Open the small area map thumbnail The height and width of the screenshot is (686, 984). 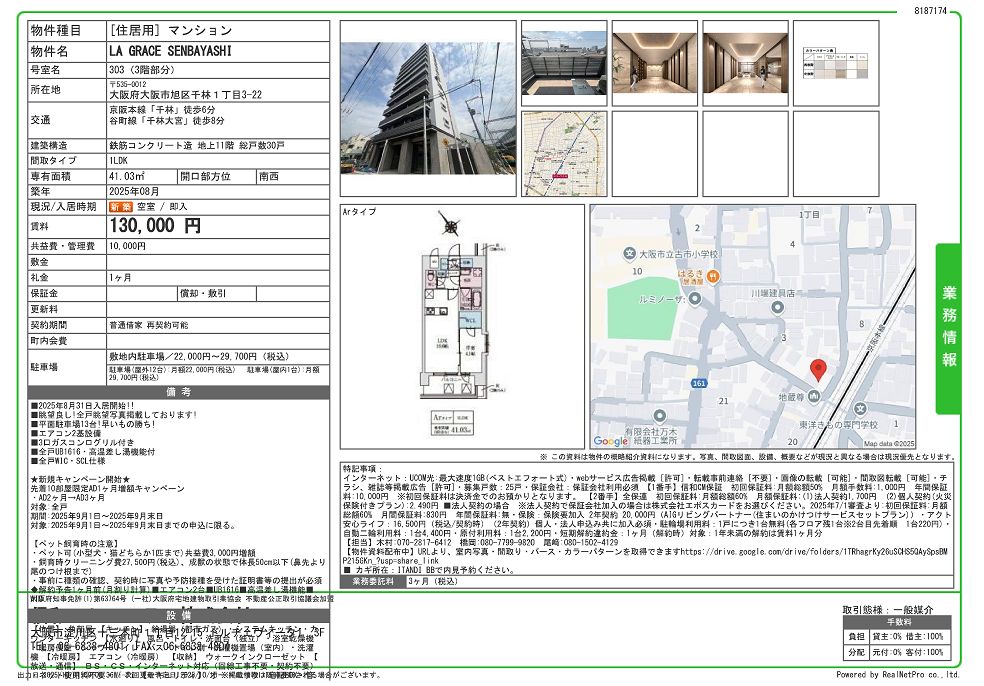pyautogui.click(x=563, y=152)
